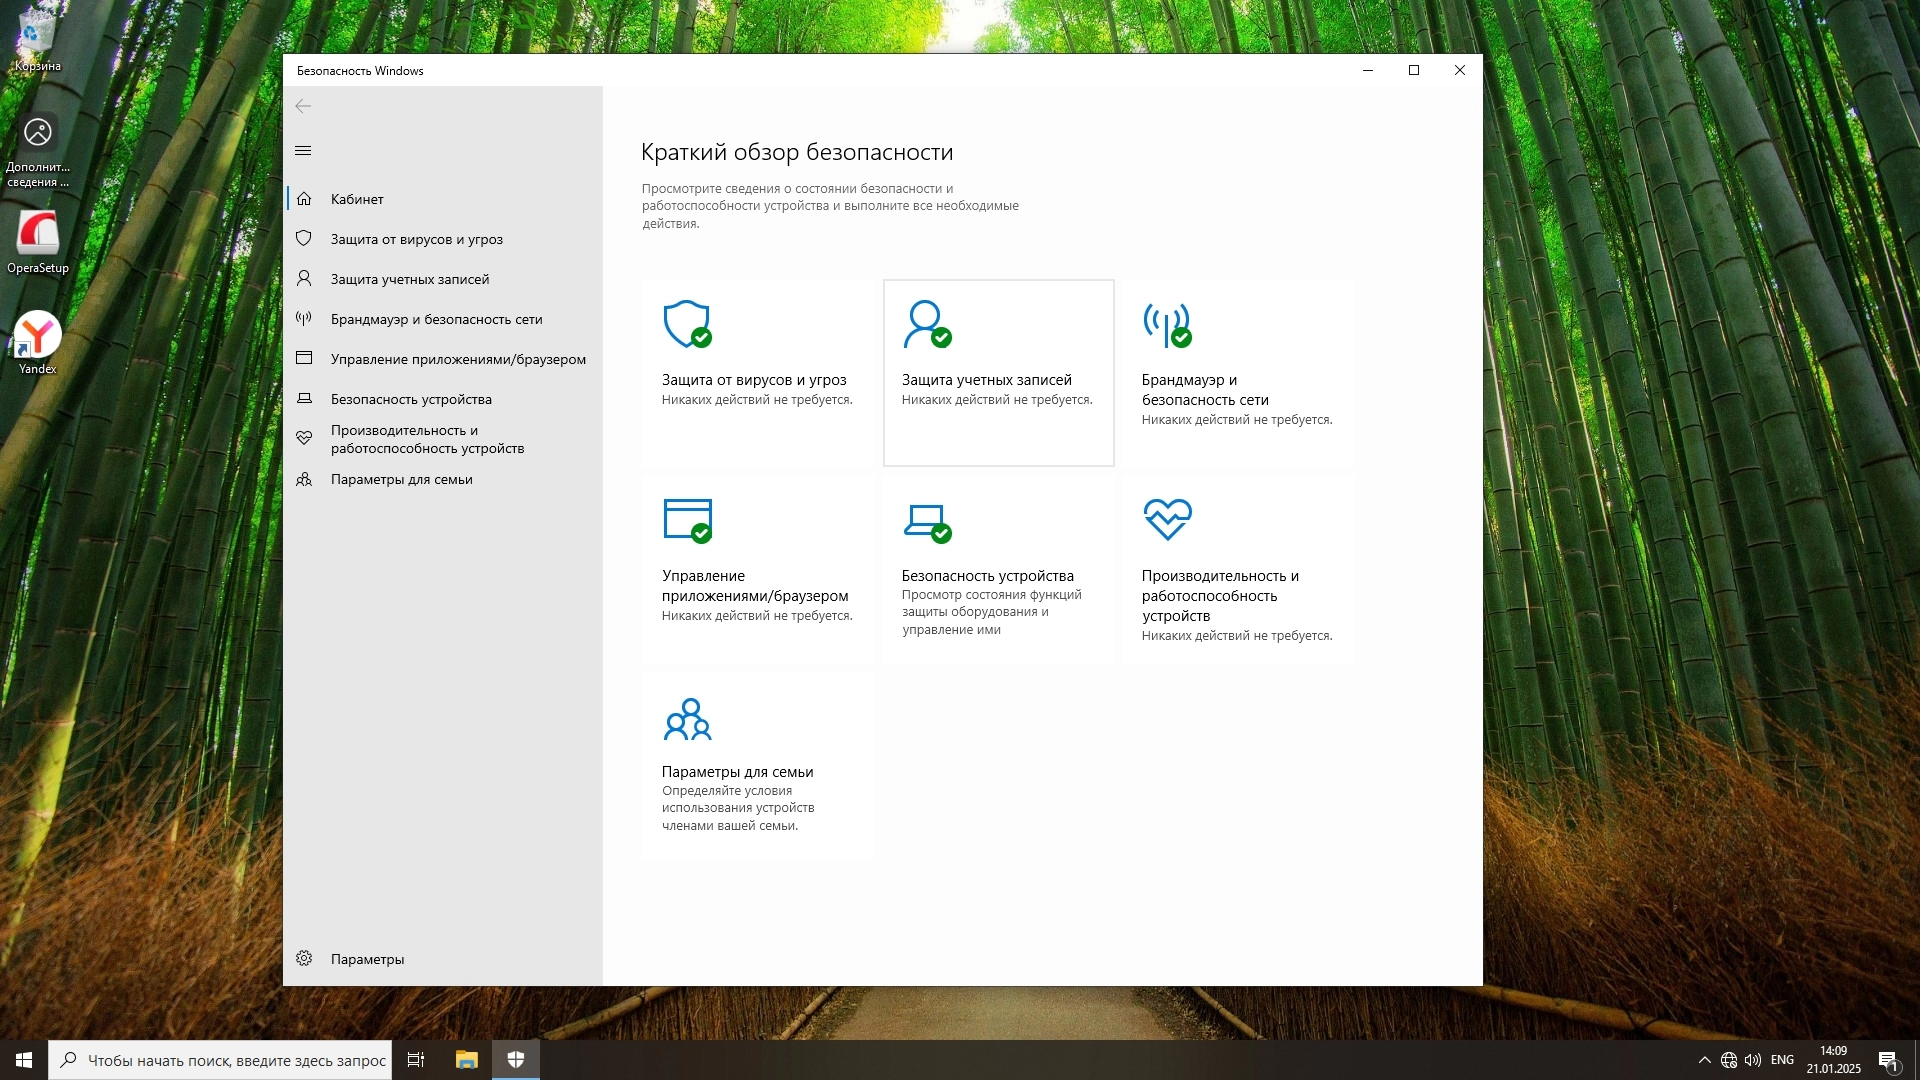Image resolution: width=1920 pixels, height=1080 pixels.
Task: Click the Windows taskbar search box
Action: [x=222, y=1060]
